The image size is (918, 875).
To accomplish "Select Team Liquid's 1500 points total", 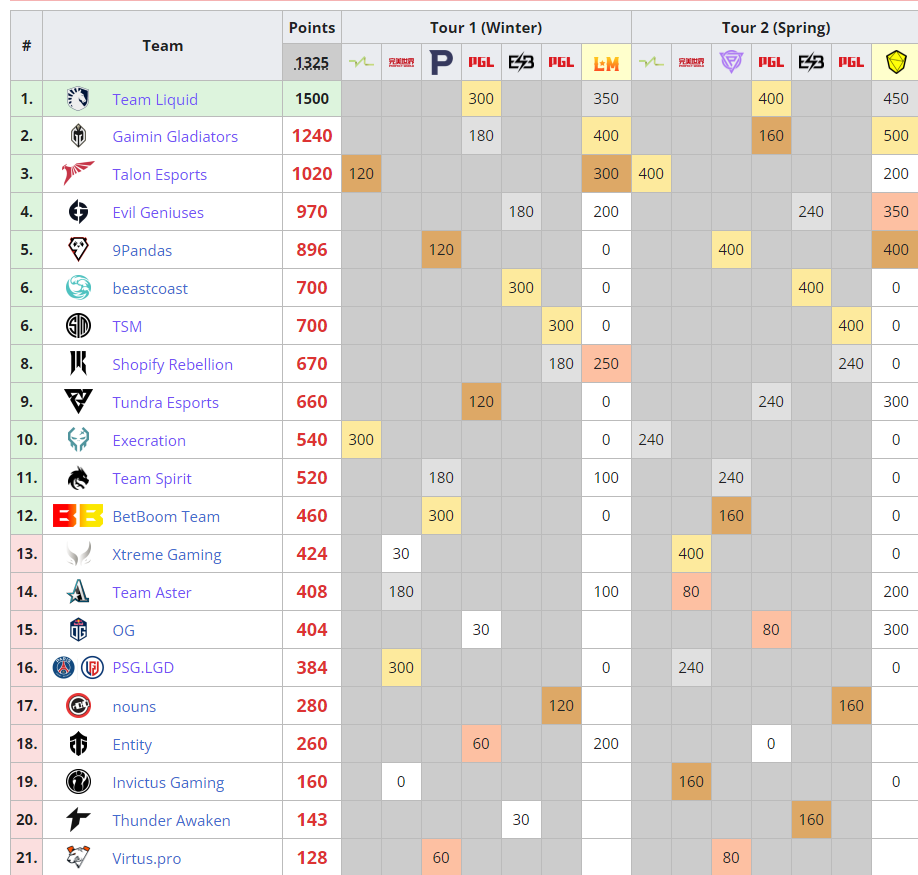I will coord(312,99).
